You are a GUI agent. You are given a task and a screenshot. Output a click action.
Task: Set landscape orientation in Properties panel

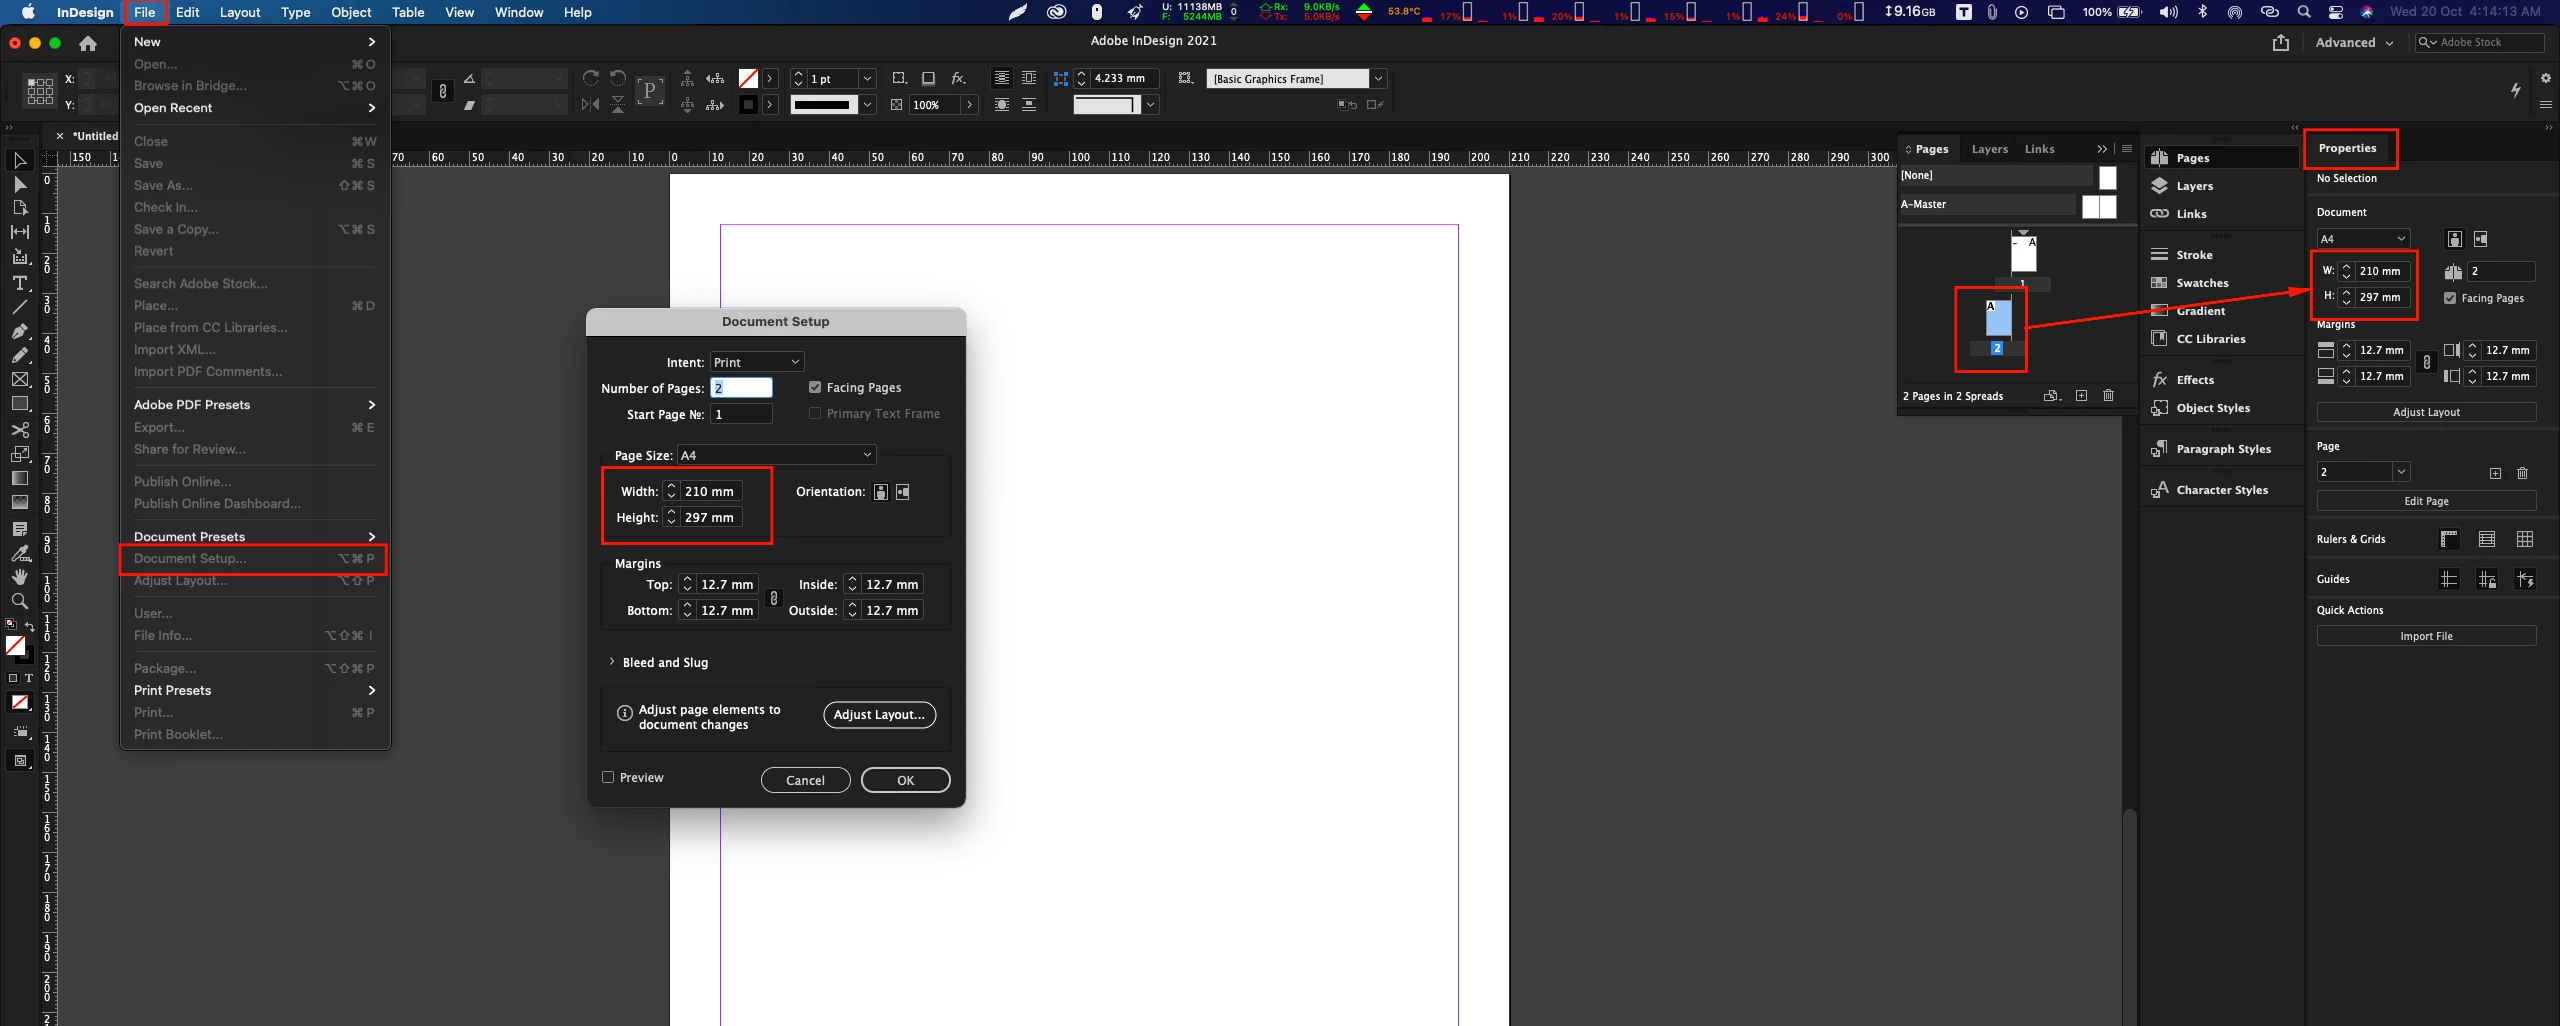[x=2481, y=239]
